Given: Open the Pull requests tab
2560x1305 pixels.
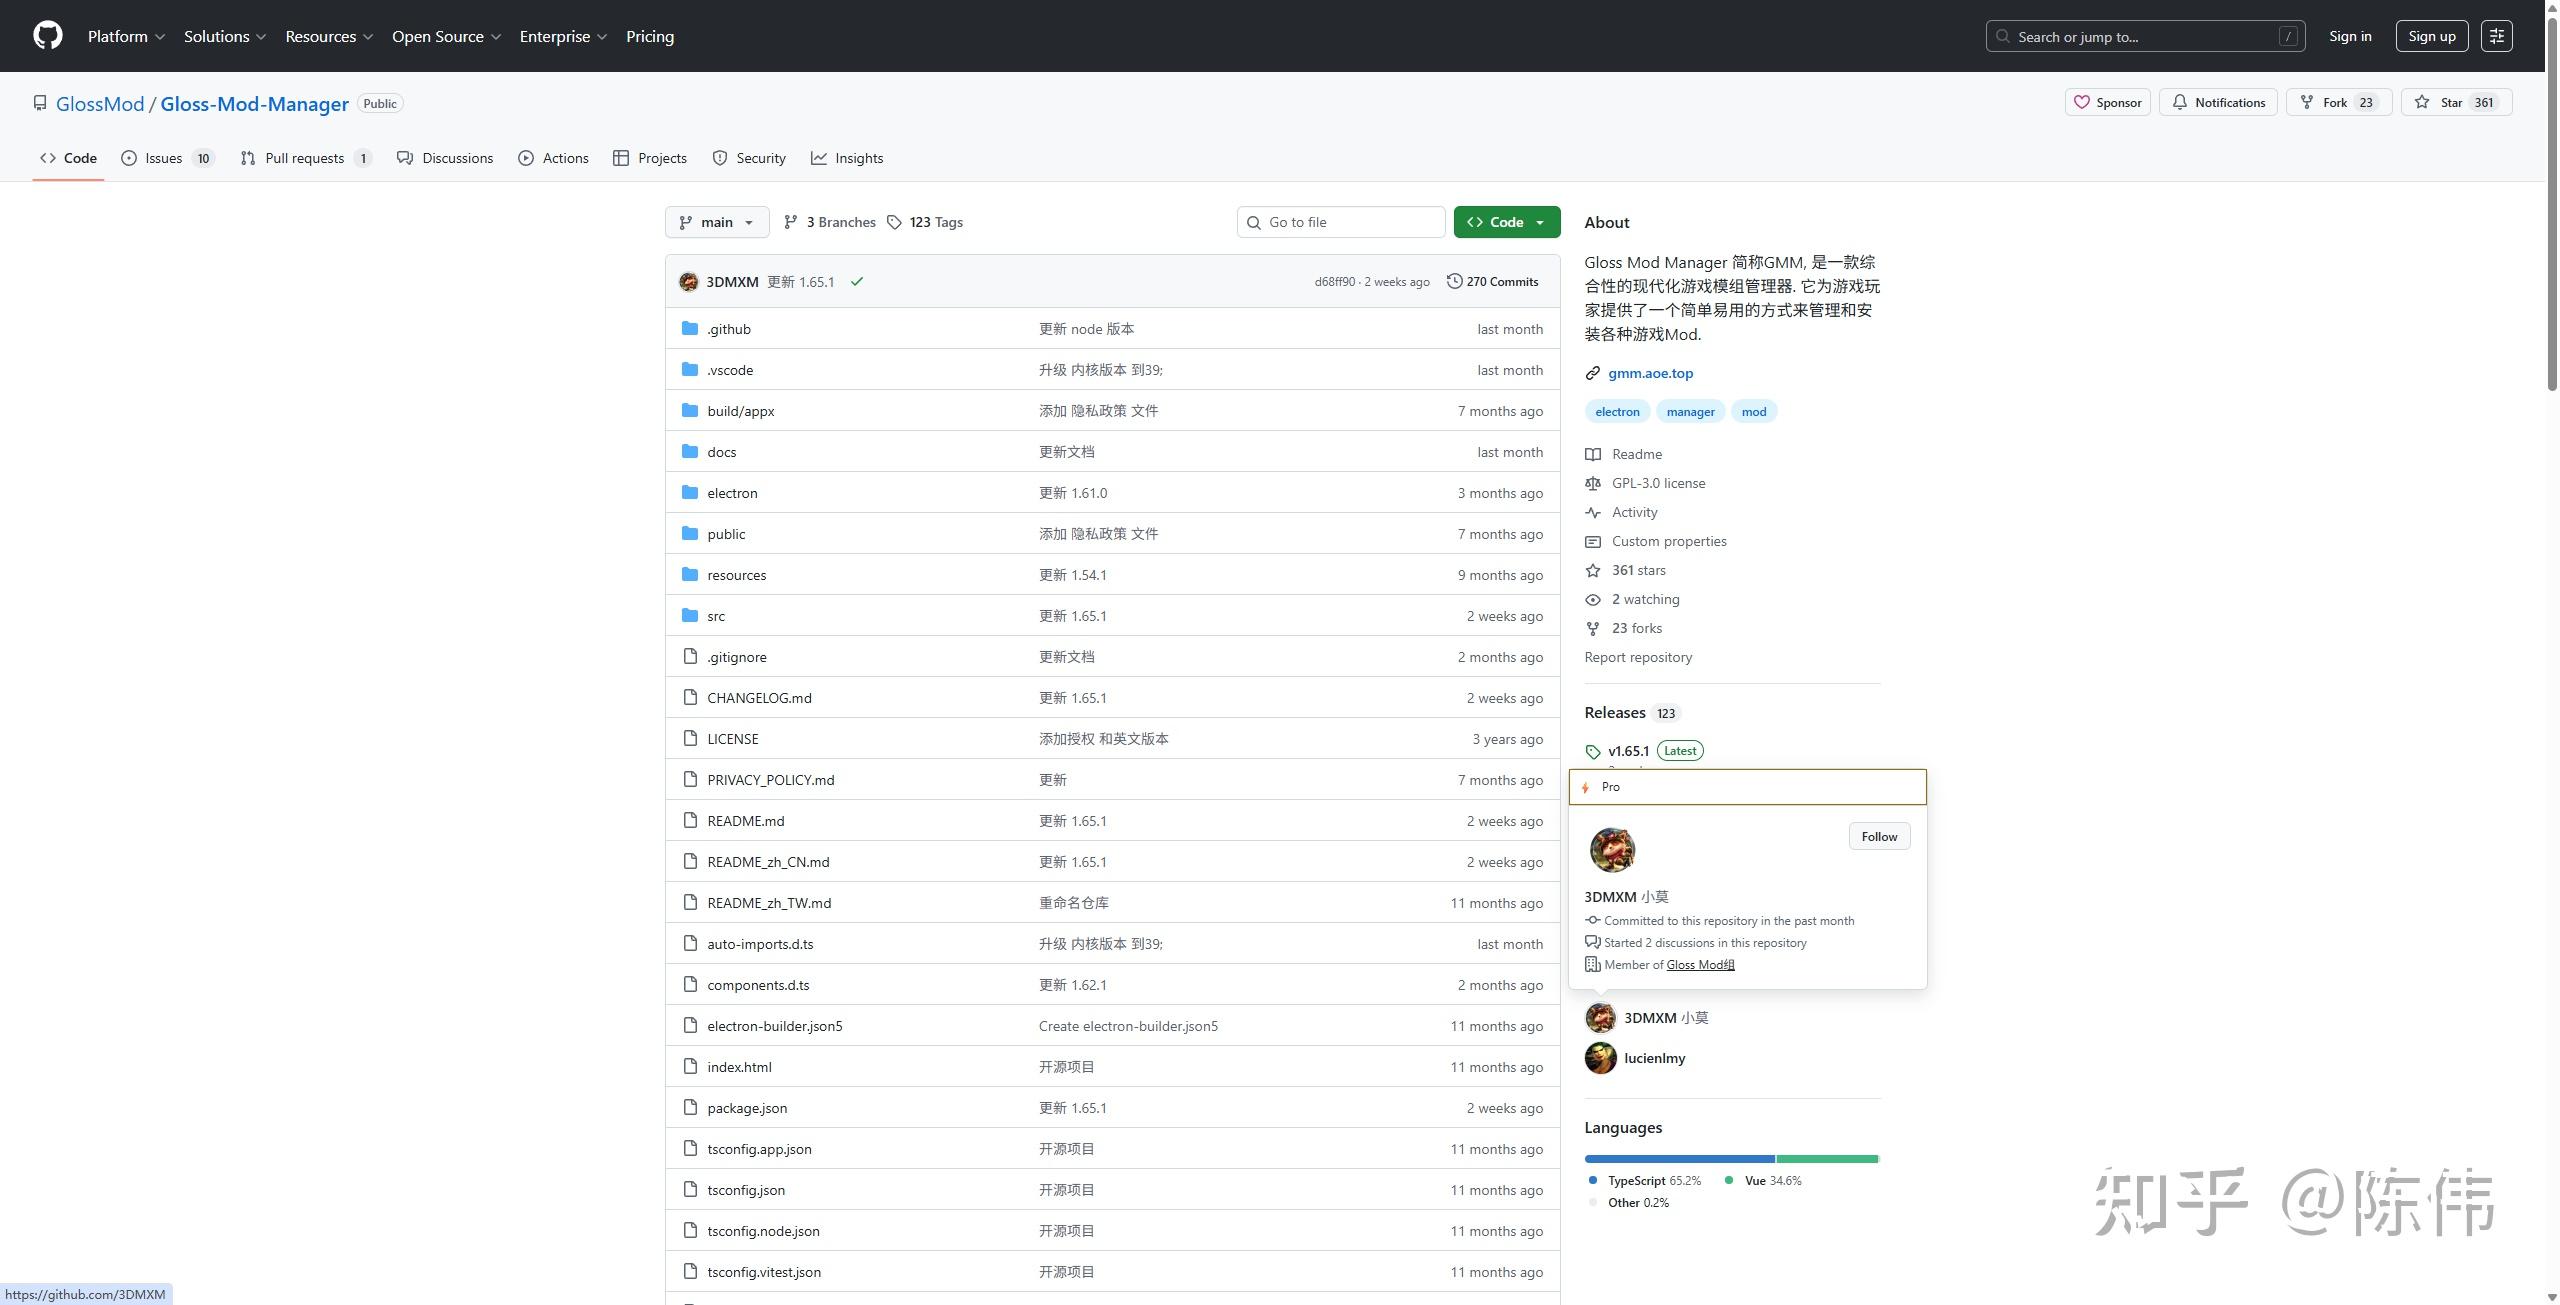Looking at the screenshot, I should pos(305,158).
